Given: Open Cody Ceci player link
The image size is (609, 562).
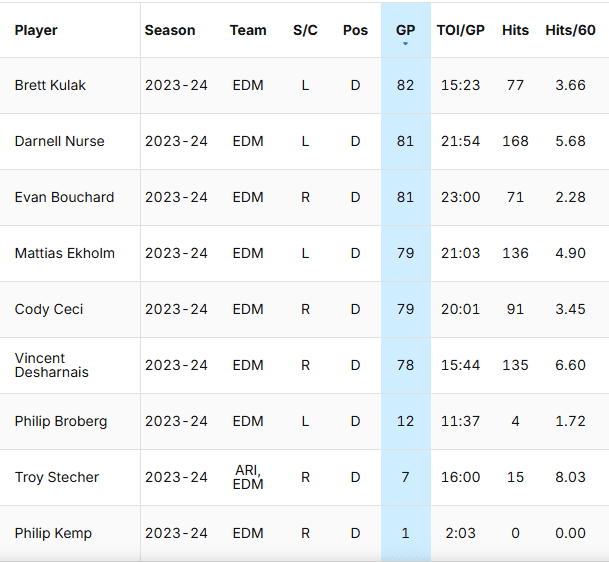Looking at the screenshot, I should pos(47,309).
